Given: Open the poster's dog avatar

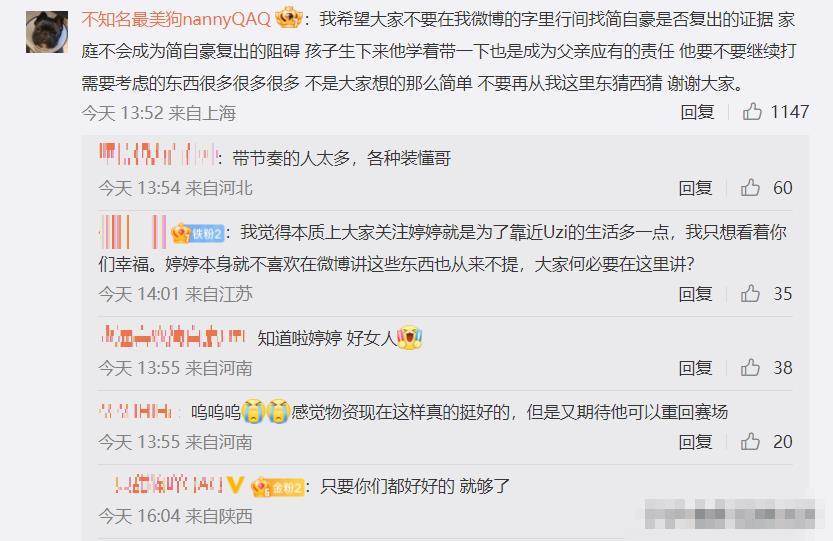Looking at the screenshot, I should (x=47, y=32).
